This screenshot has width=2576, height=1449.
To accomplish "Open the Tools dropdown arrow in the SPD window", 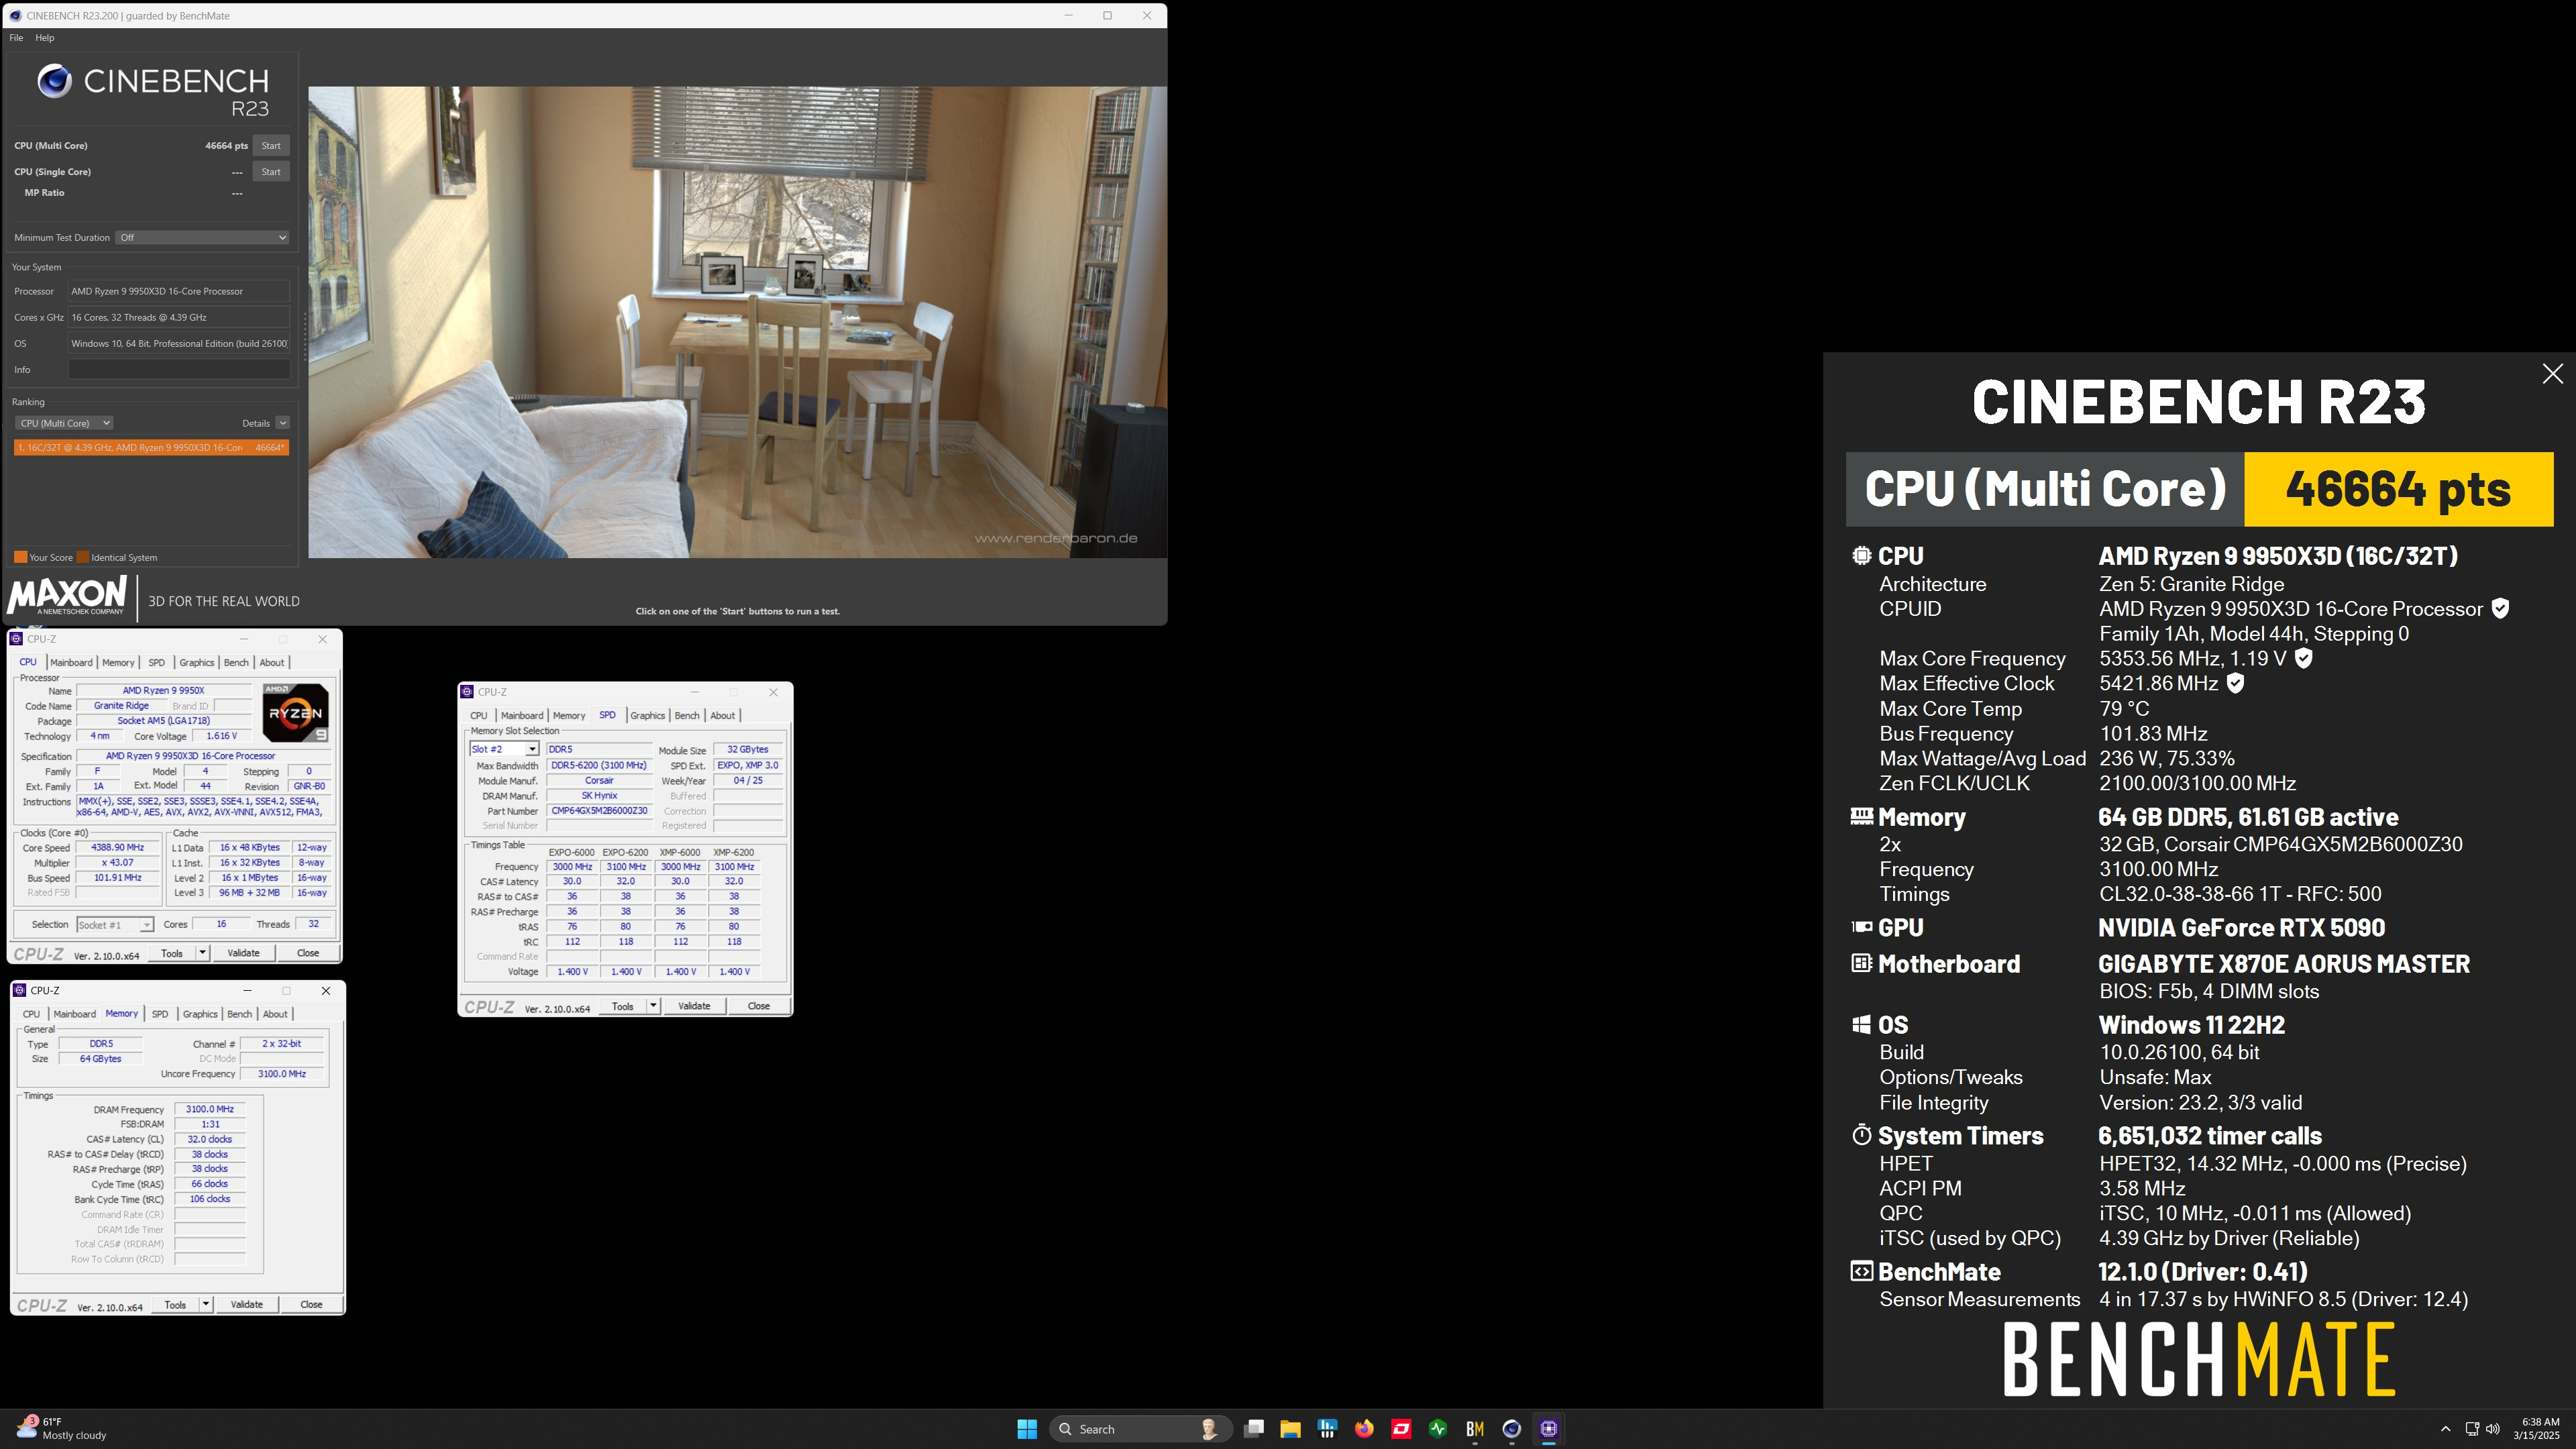I will (653, 1006).
